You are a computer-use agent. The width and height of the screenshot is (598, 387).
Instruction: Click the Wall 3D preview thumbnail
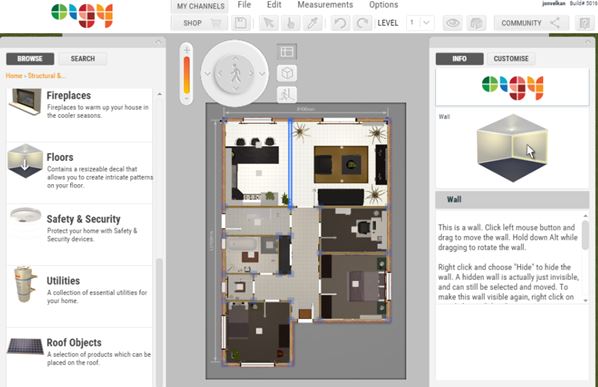pos(513,148)
